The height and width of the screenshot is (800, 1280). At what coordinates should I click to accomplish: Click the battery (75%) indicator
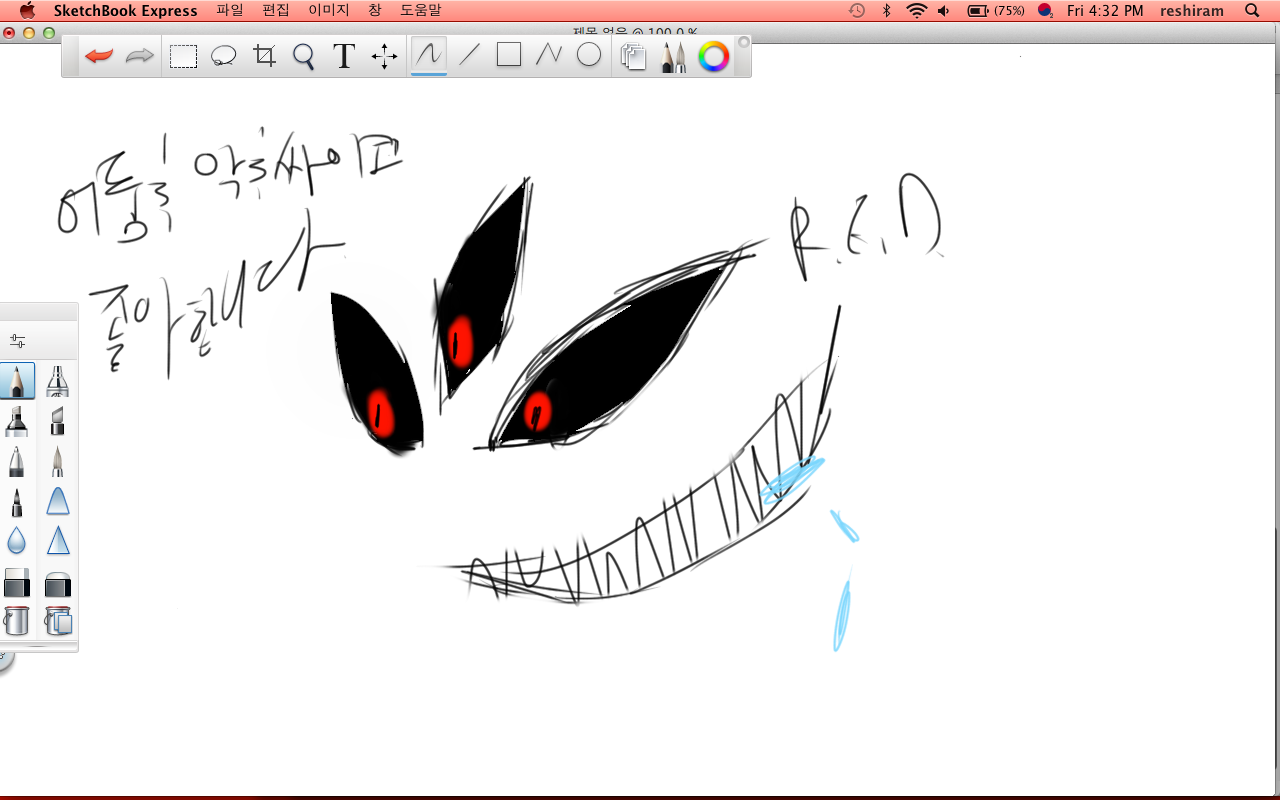[x=996, y=11]
